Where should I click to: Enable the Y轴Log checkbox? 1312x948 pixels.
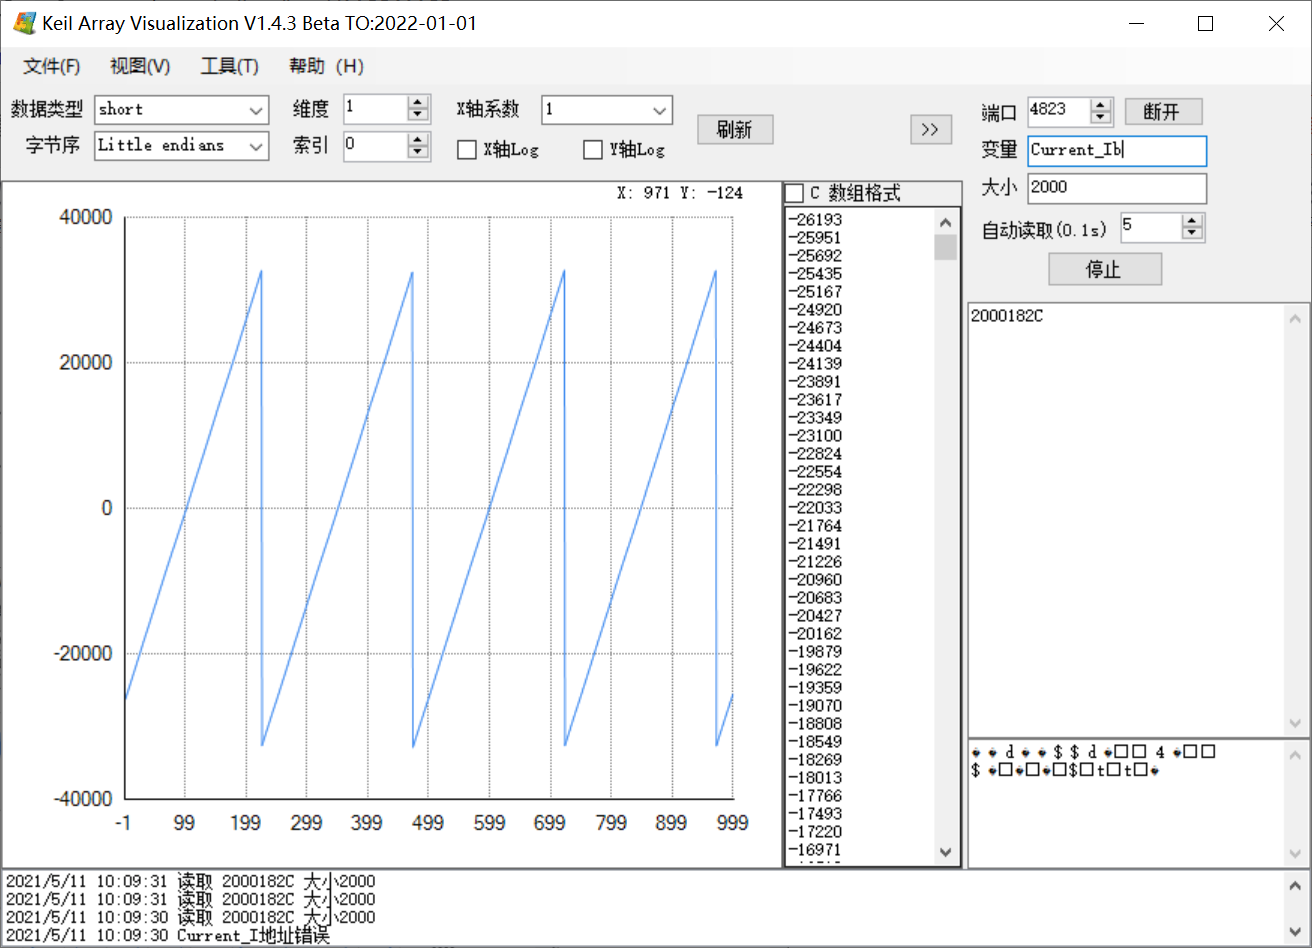[x=591, y=149]
